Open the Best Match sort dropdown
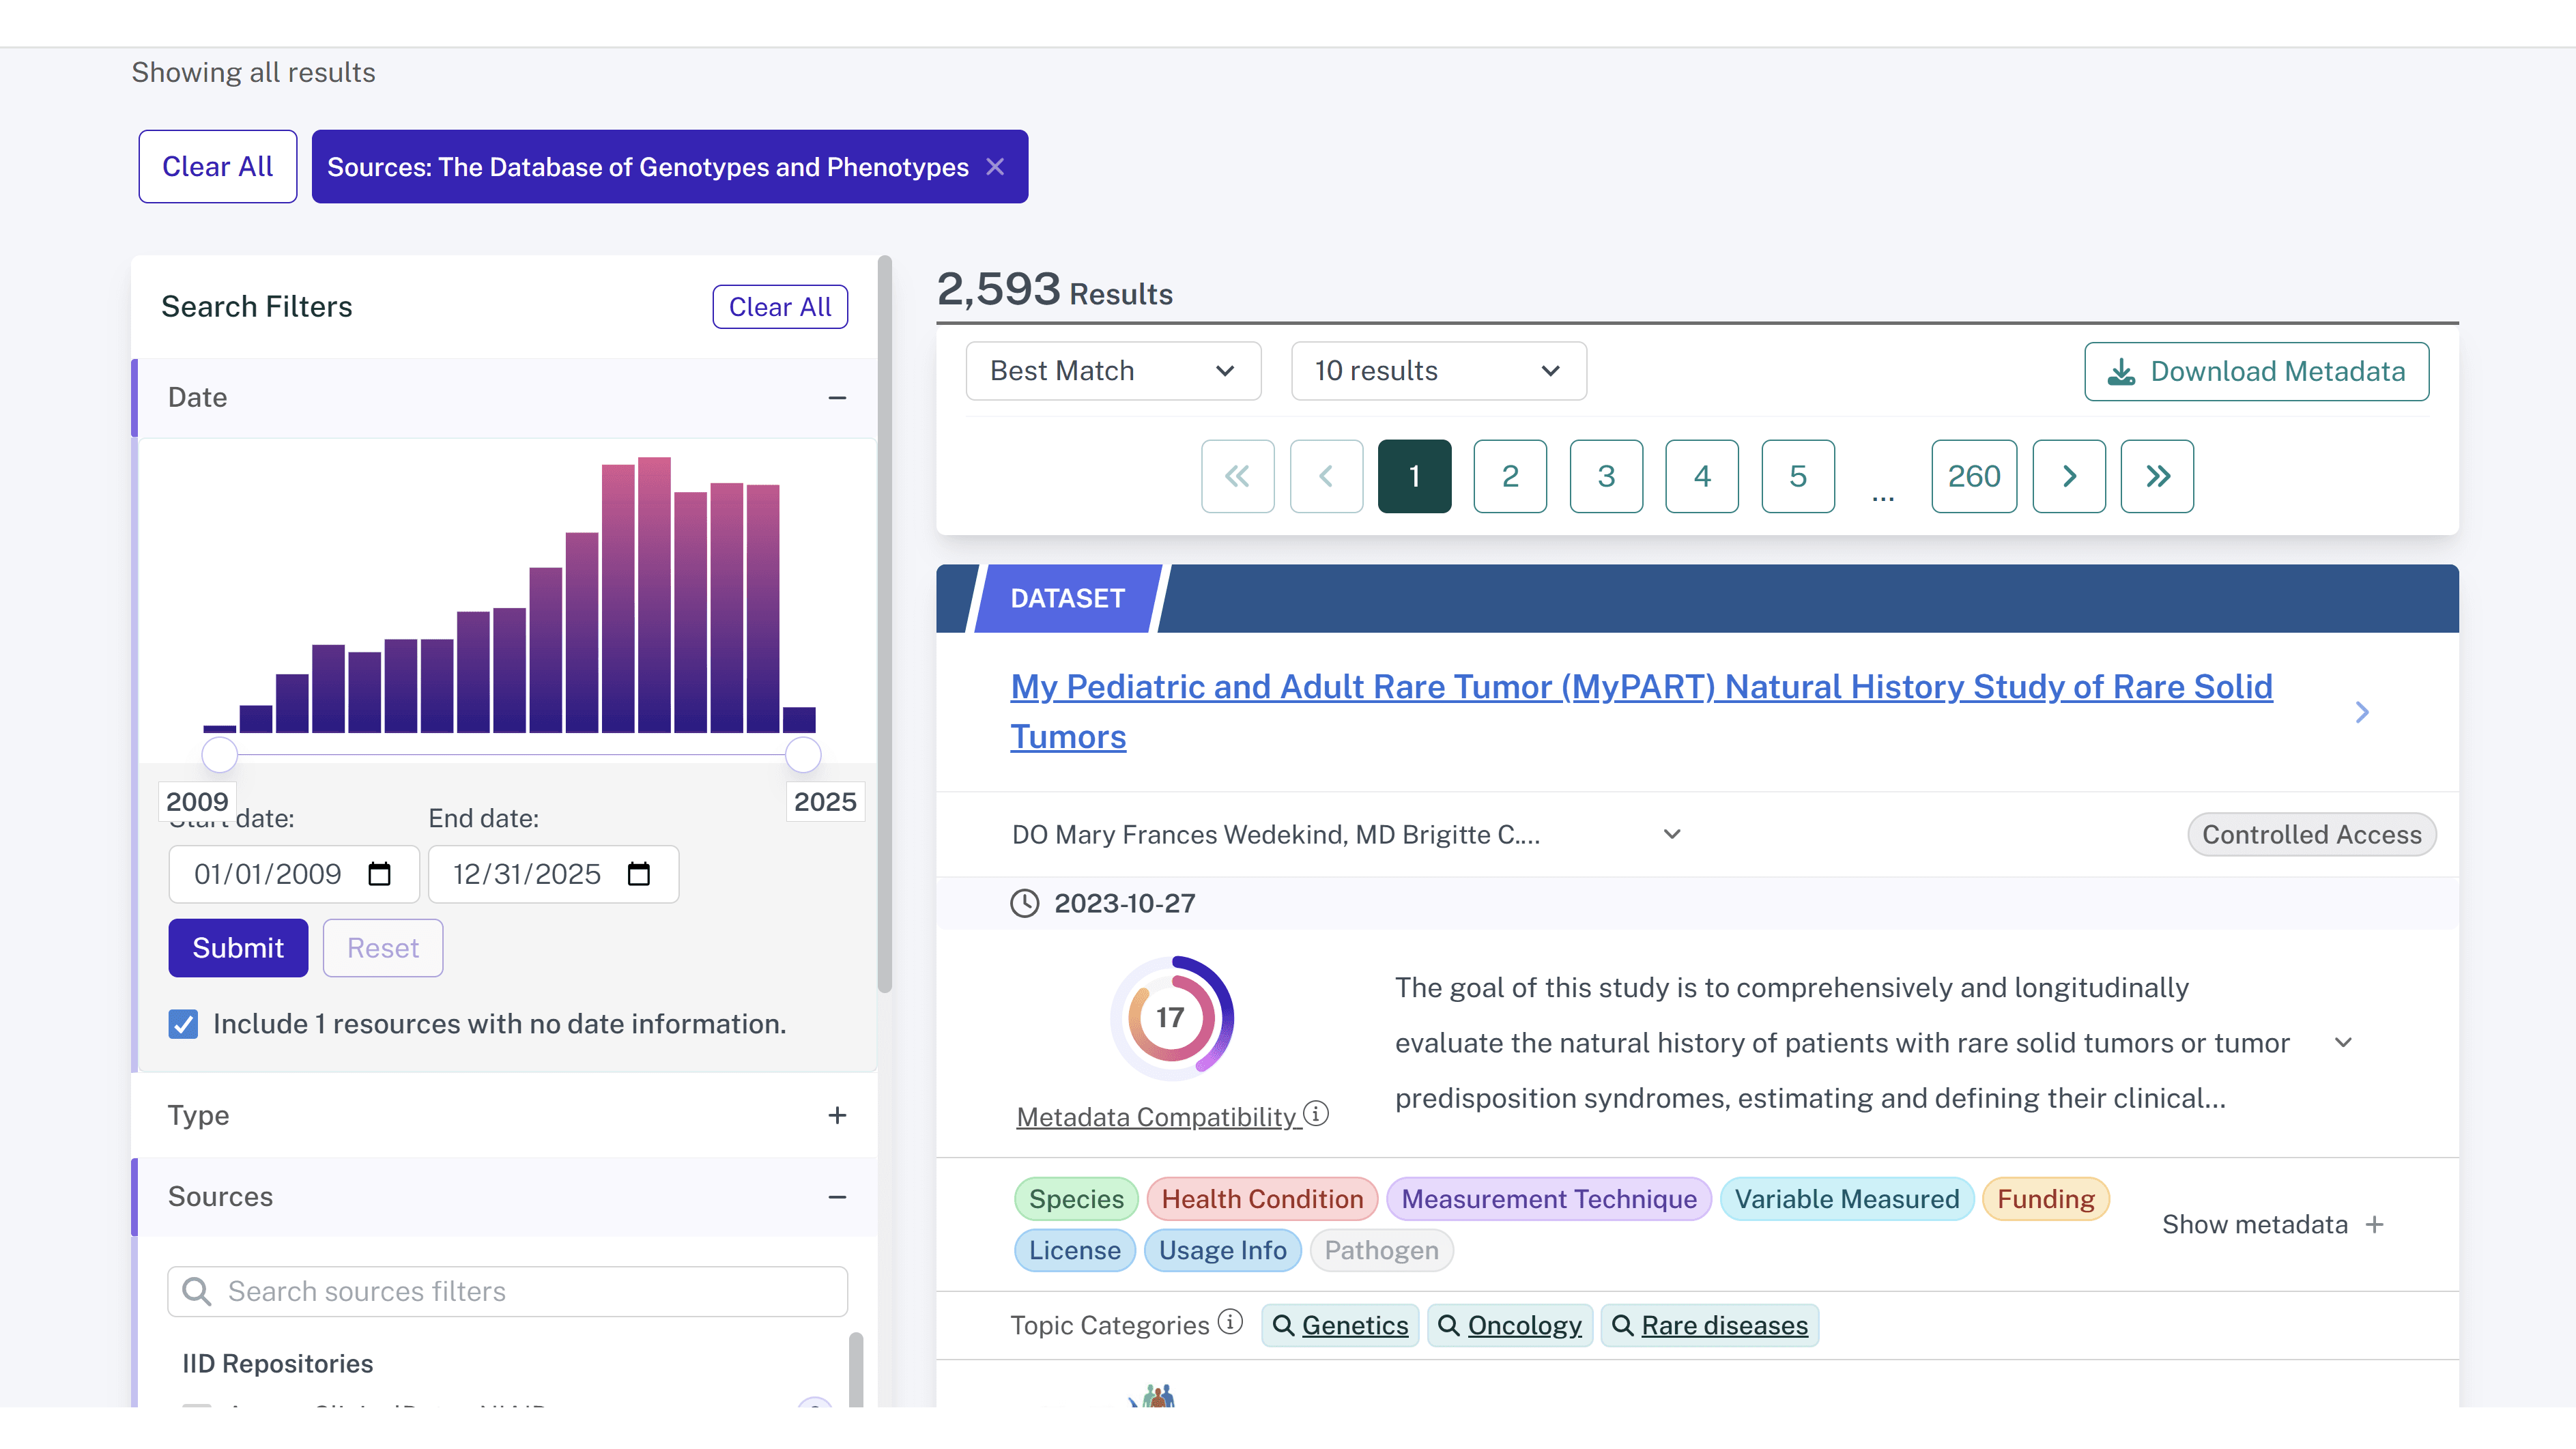The width and height of the screenshot is (2576, 1449). 1113,371
